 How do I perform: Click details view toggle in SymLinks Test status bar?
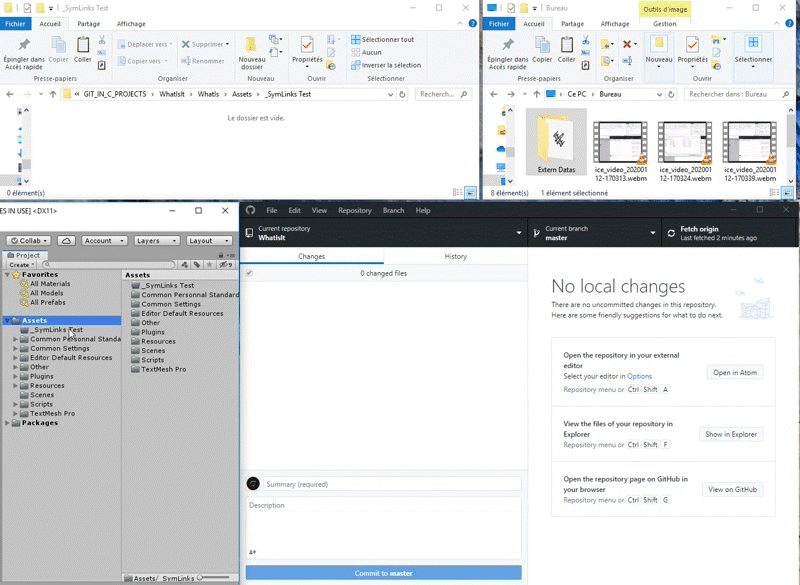tap(458, 193)
